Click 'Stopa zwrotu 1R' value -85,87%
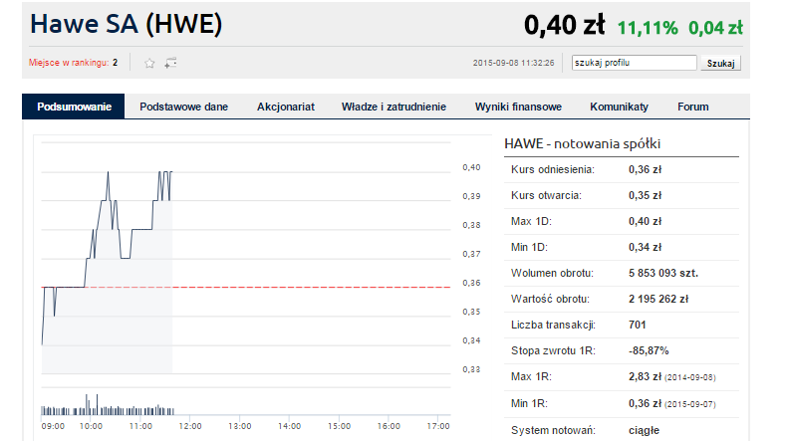 coord(648,351)
